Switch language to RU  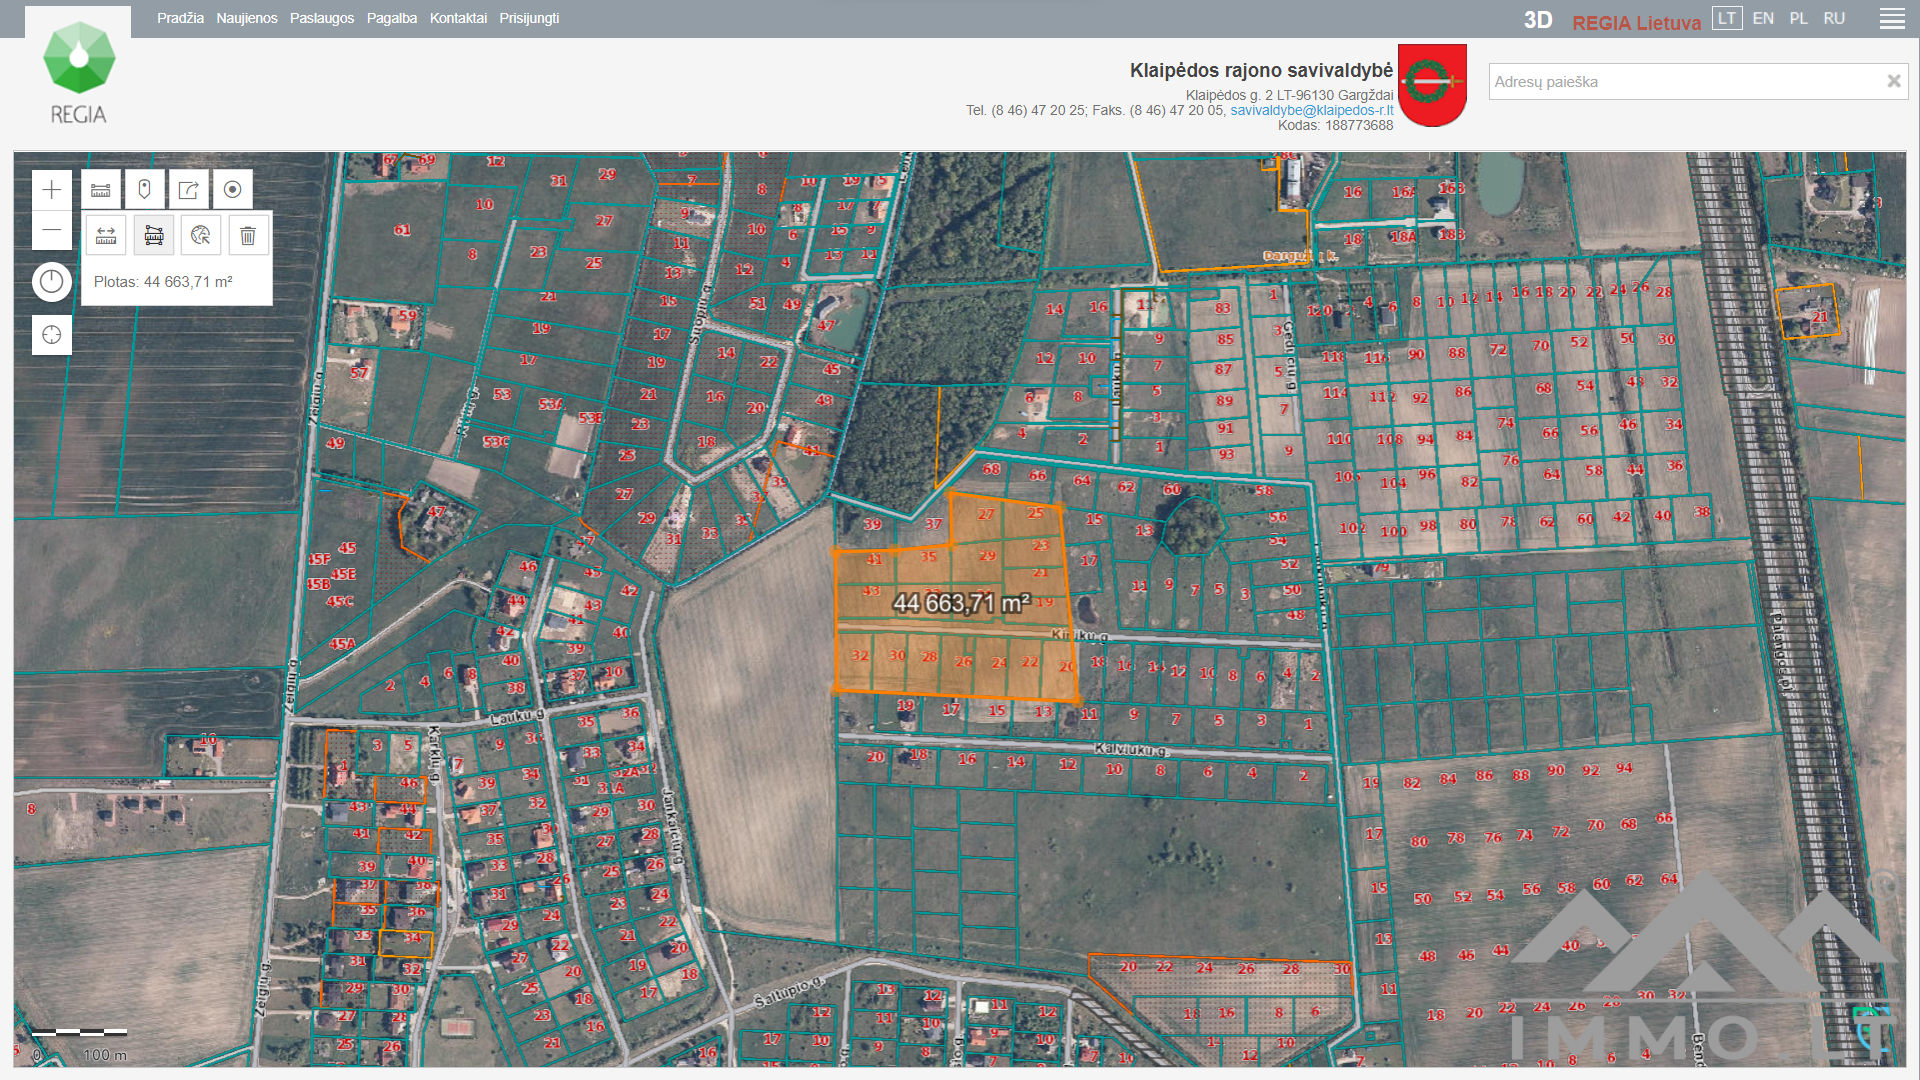pos(1834,18)
